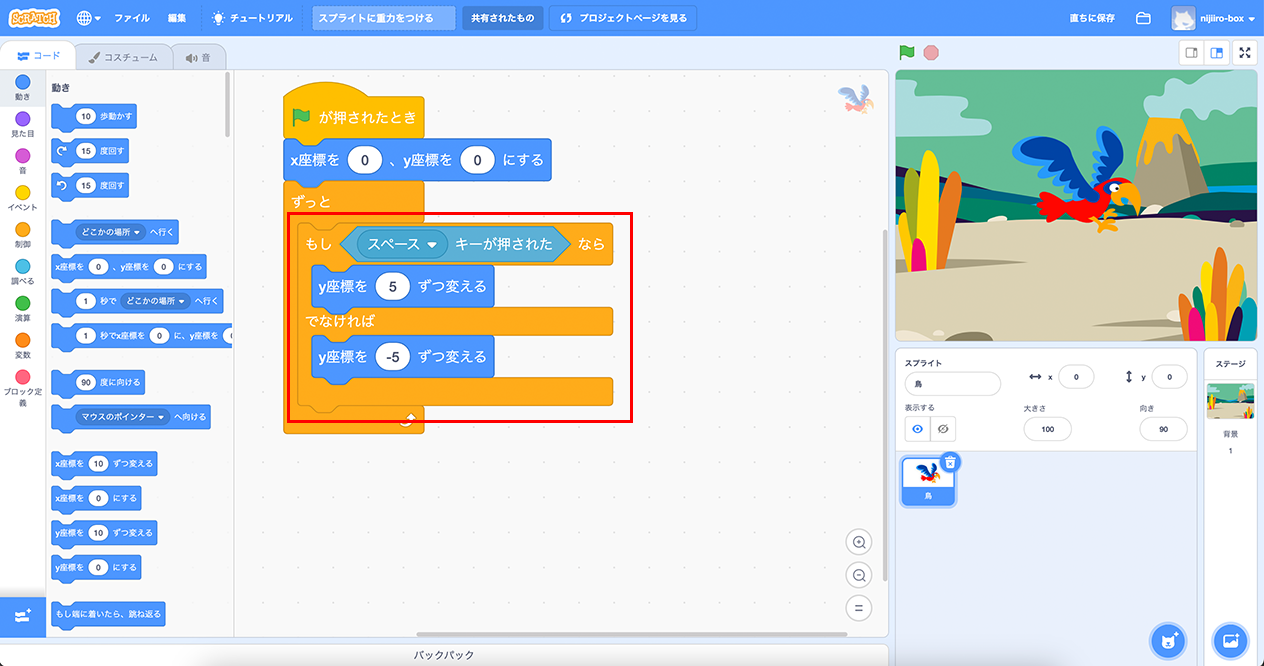Click the sprite name field 鳥
Image resolution: width=1264 pixels, height=666 pixels.
(x=952, y=384)
